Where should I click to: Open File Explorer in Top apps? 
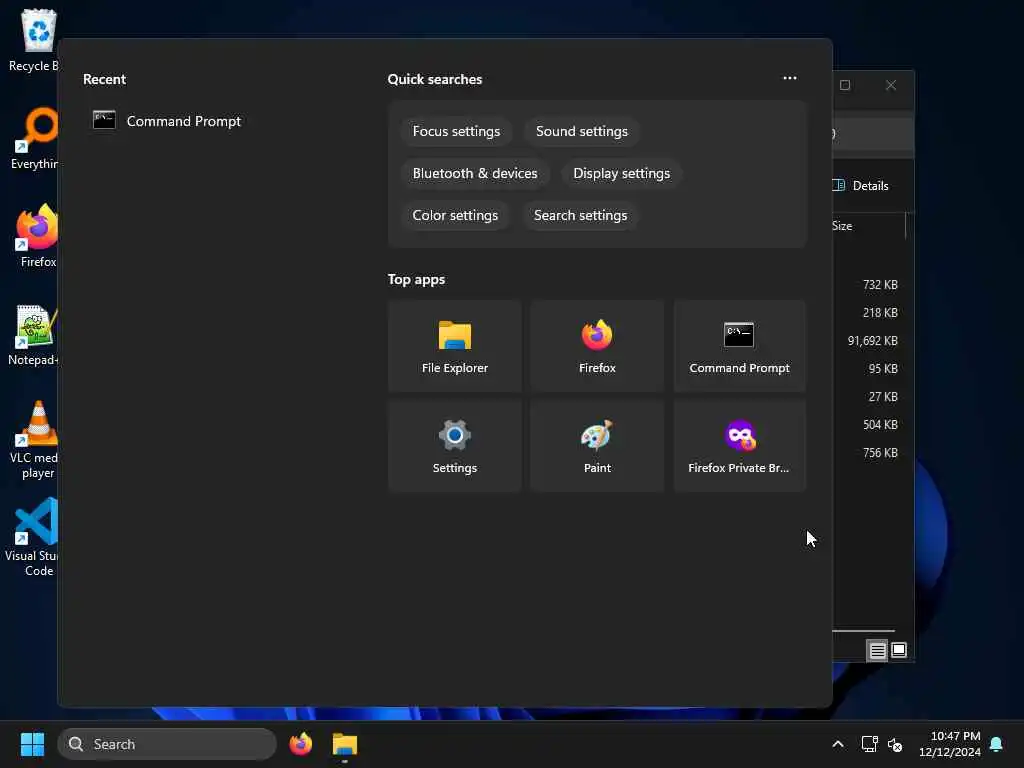[x=455, y=346]
